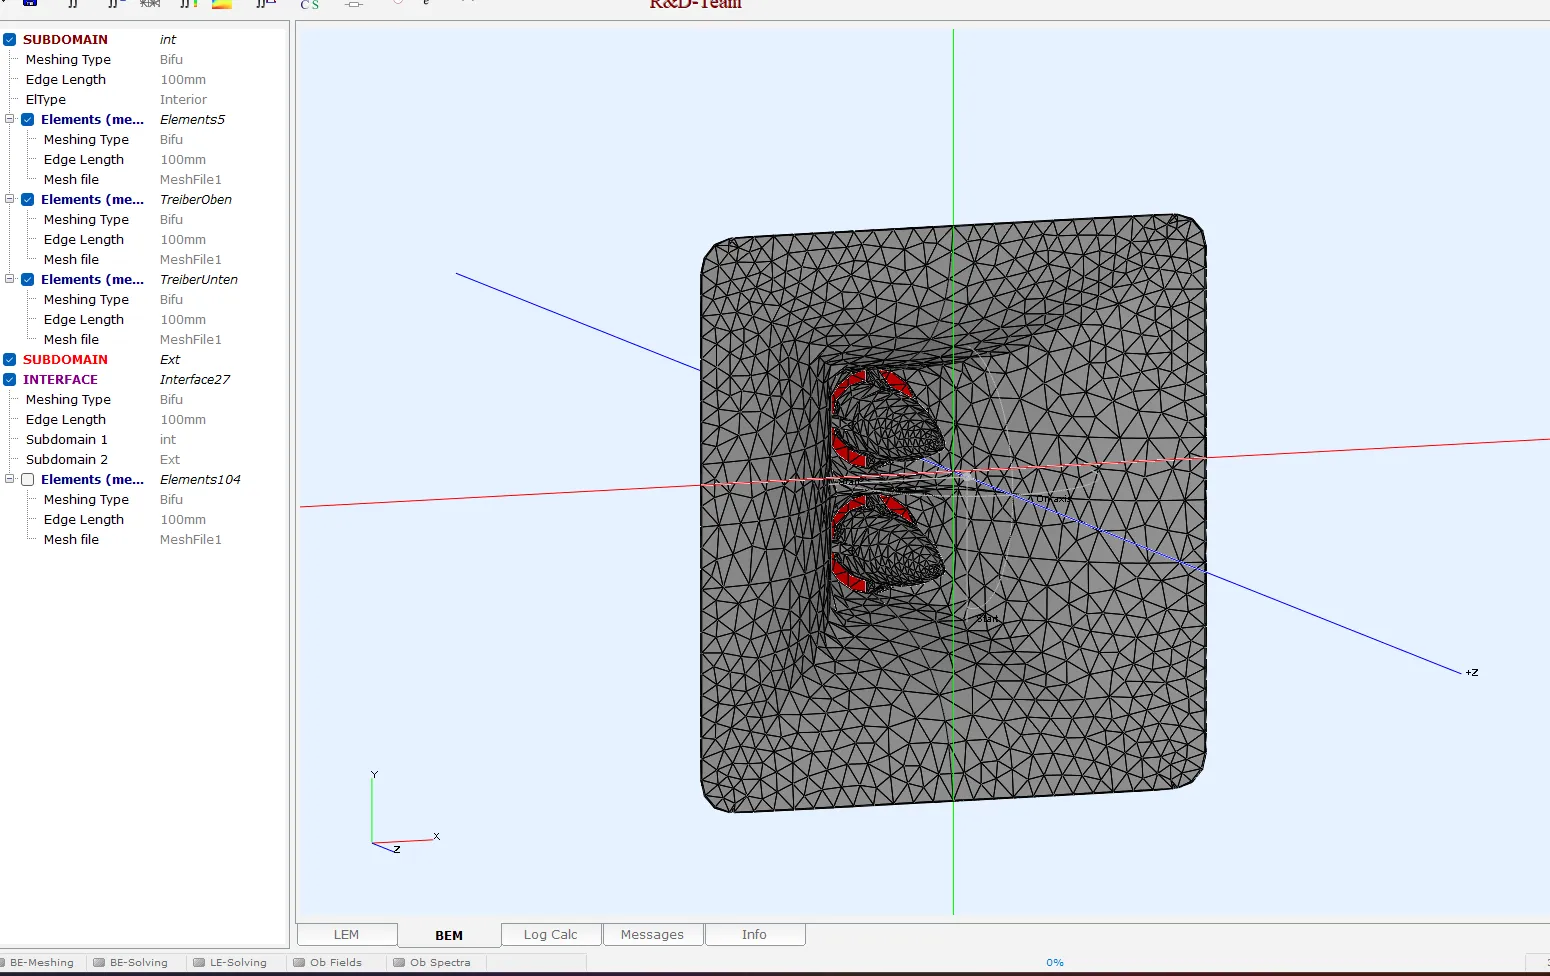The image size is (1550, 976).
Task: Open the Log Calc tab
Action: 551,935
